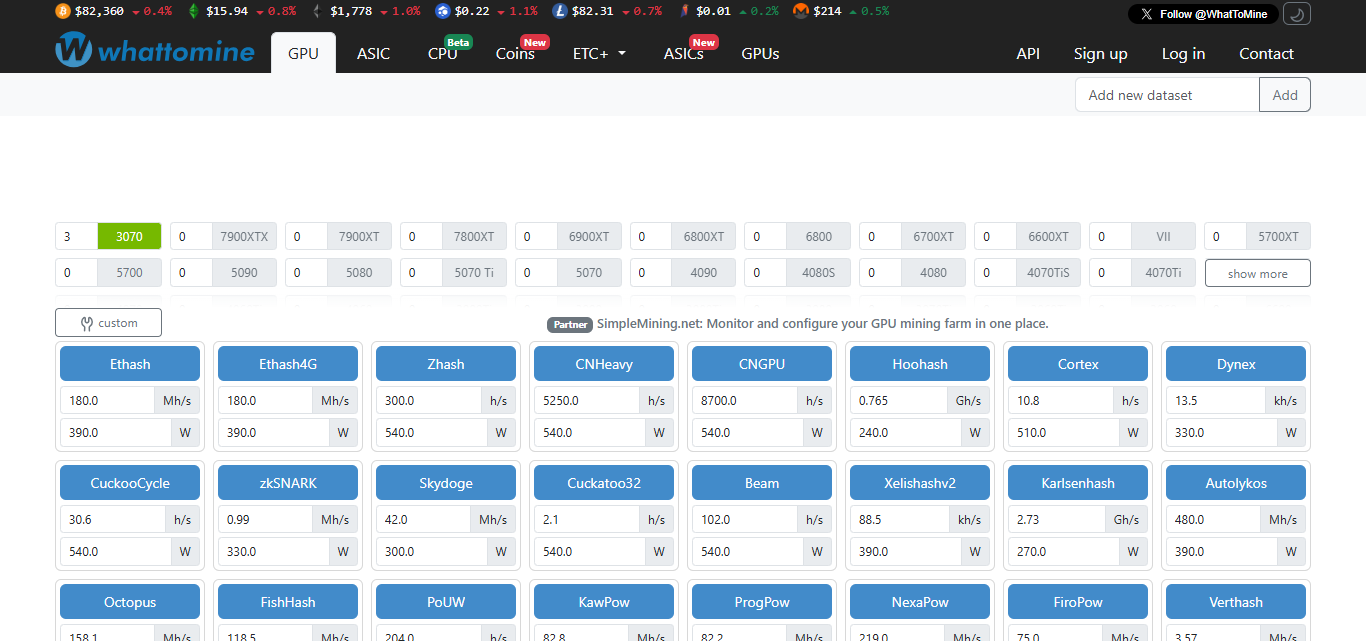Viewport: 1366px width, 641px height.
Task: Expand GPU list with show more
Action: click(1257, 273)
